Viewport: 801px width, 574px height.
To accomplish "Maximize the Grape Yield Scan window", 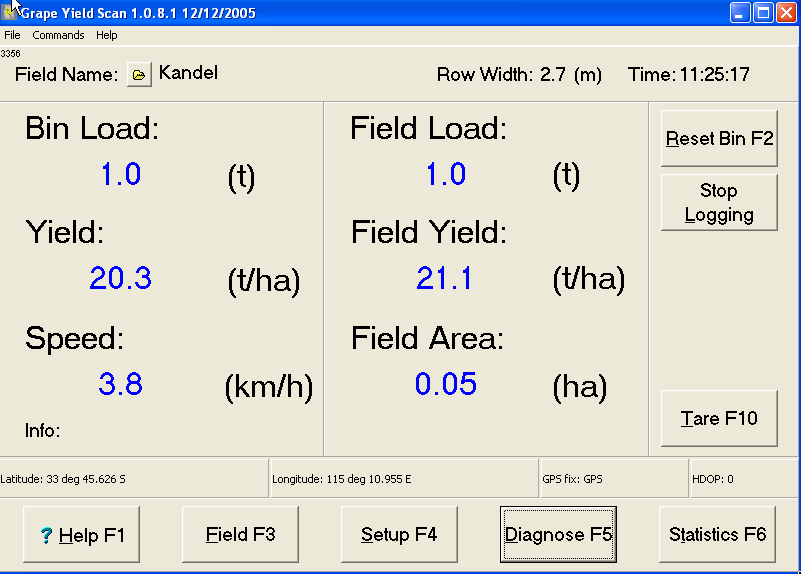I will (x=763, y=13).
